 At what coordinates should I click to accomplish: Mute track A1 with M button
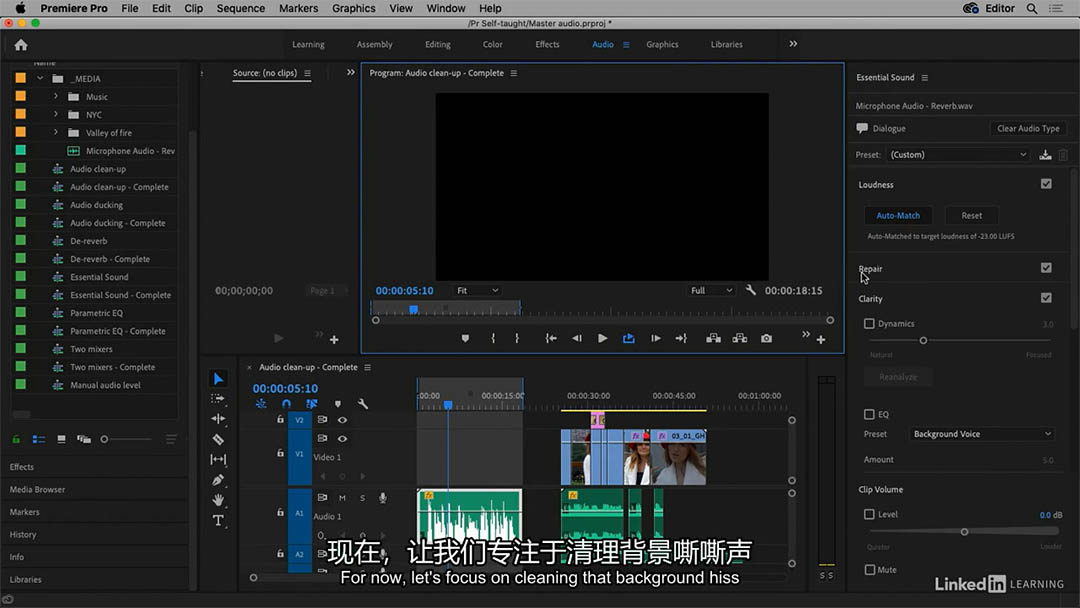[342, 498]
